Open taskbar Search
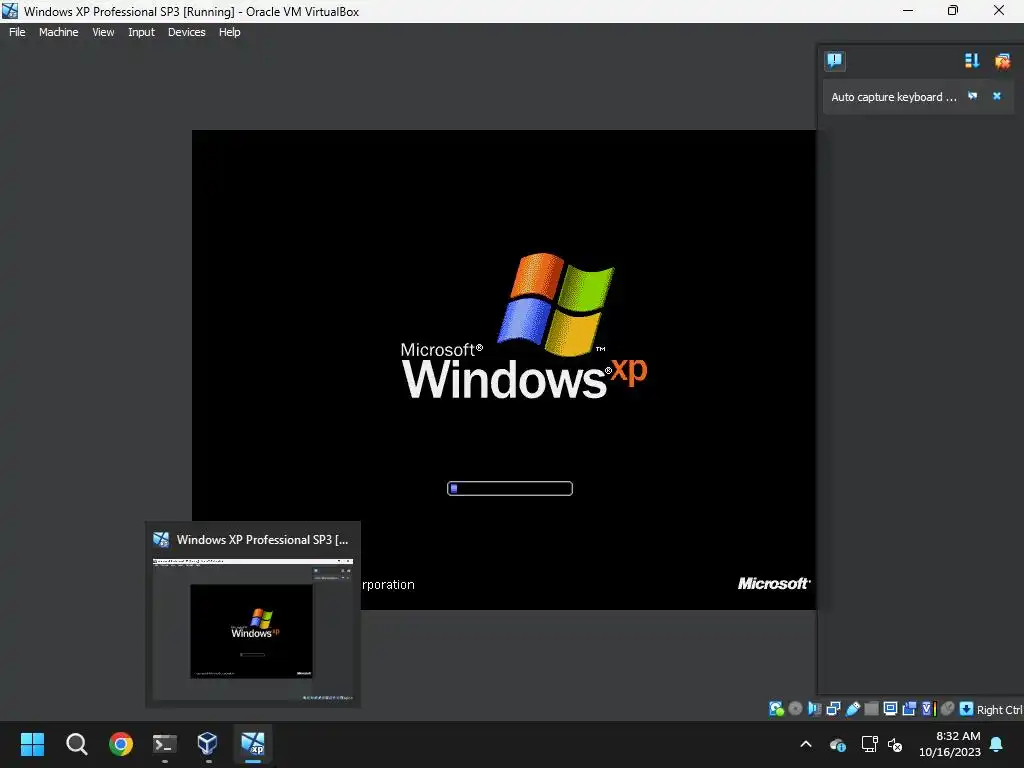 (x=76, y=744)
